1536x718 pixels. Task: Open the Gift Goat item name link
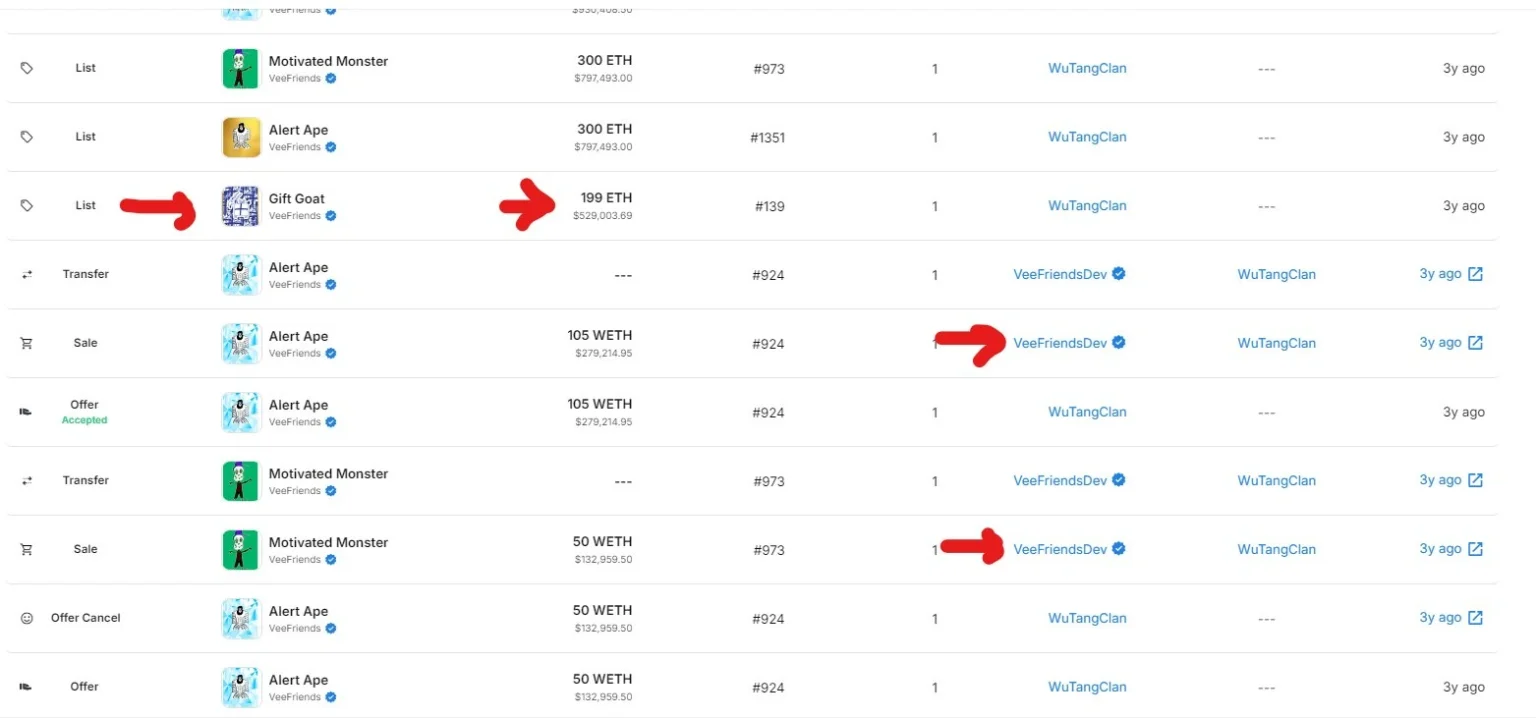(x=297, y=198)
